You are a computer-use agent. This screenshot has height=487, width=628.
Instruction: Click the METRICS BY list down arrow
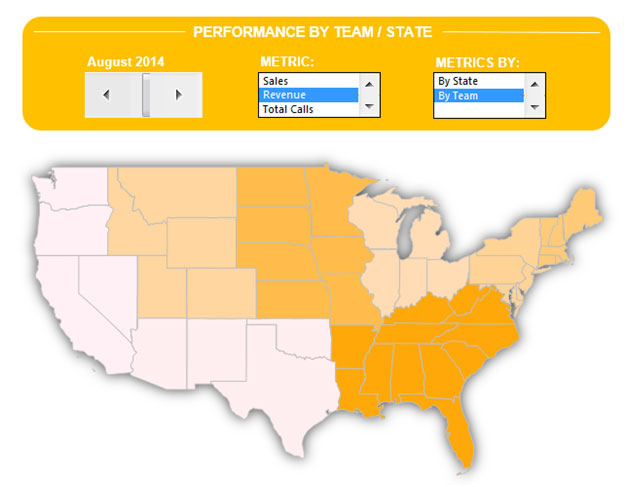click(x=534, y=107)
